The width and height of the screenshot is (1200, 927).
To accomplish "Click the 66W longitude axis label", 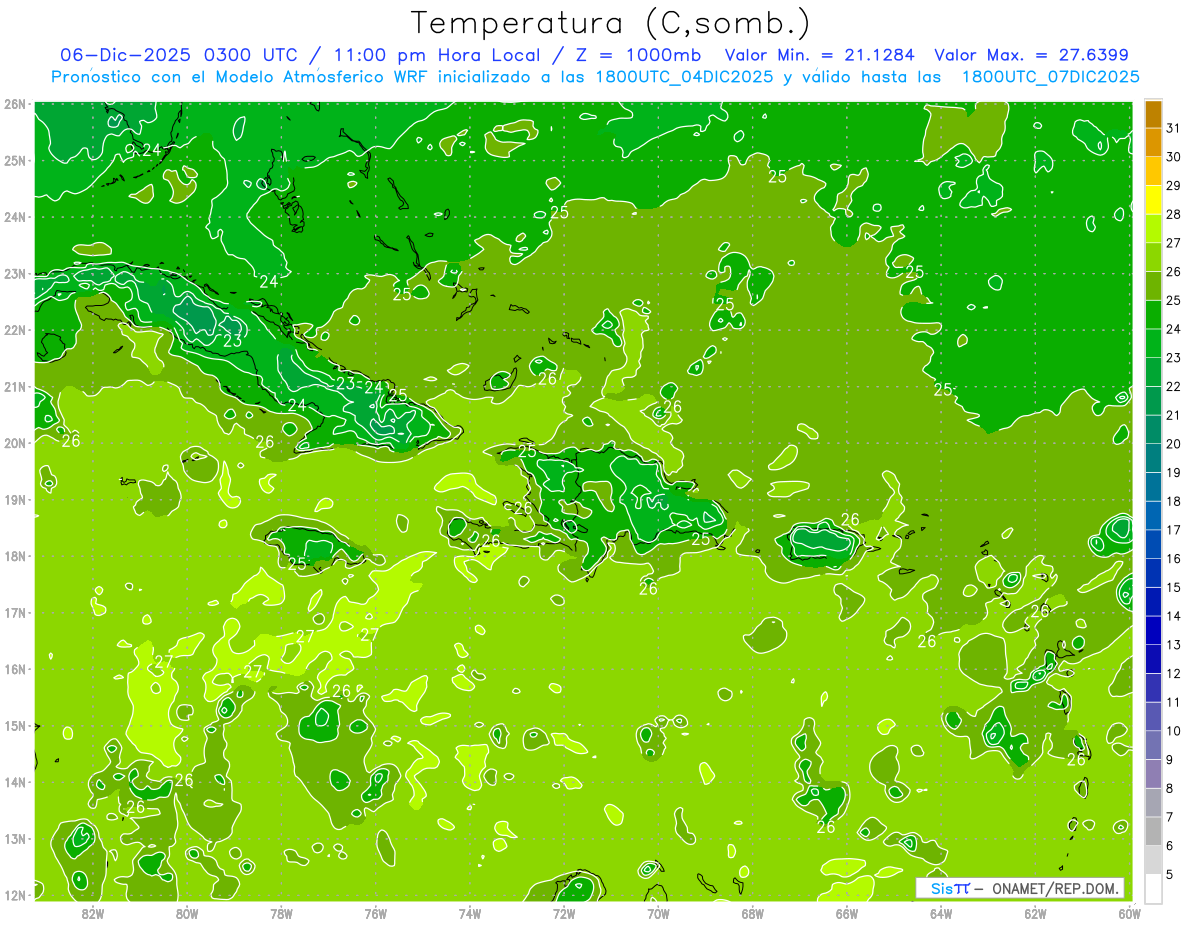I will (847, 913).
